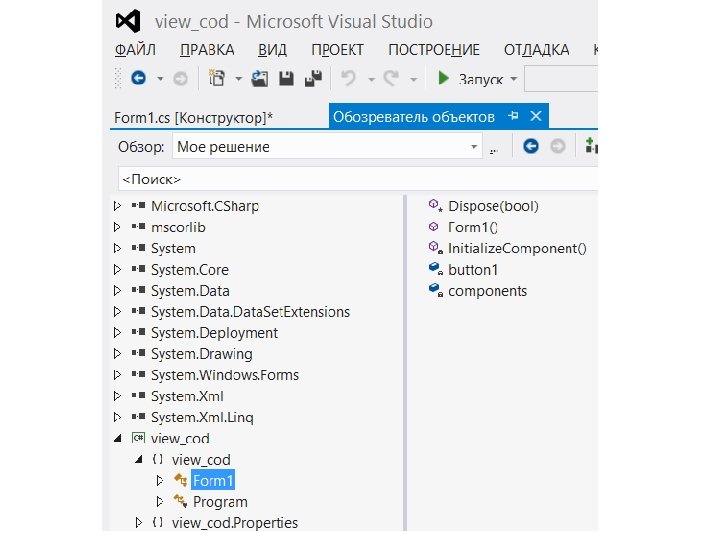This screenshot has height=540, width=720.
Task: Open the Navigate Backward history dropdown arrow
Action: 160,79
